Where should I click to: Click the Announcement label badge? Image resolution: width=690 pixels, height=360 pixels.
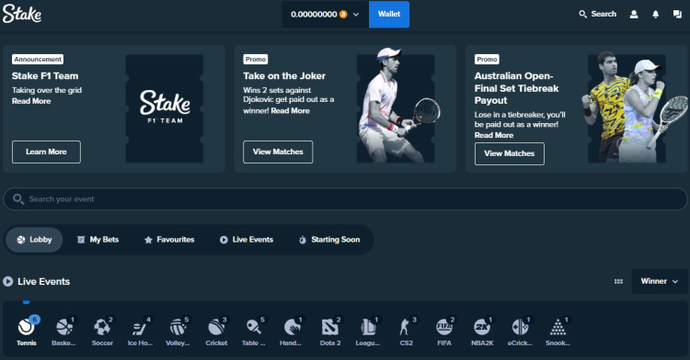[38, 59]
